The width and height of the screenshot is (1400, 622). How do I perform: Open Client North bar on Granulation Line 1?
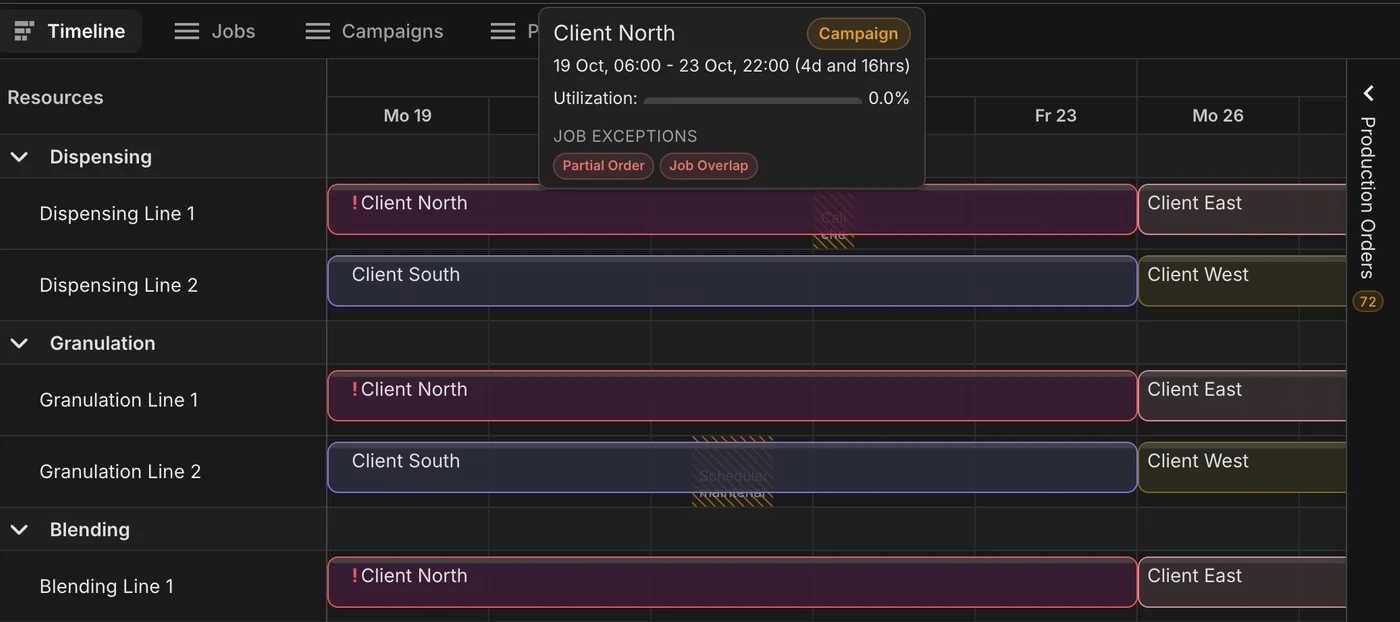click(732, 396)
